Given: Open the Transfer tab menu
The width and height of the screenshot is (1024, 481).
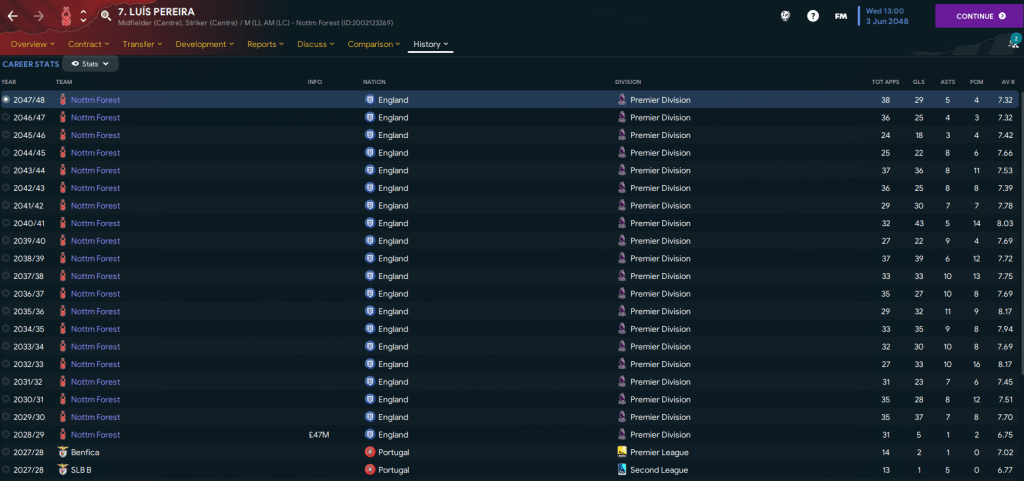Looking at the screenshot, I should 145,45.
